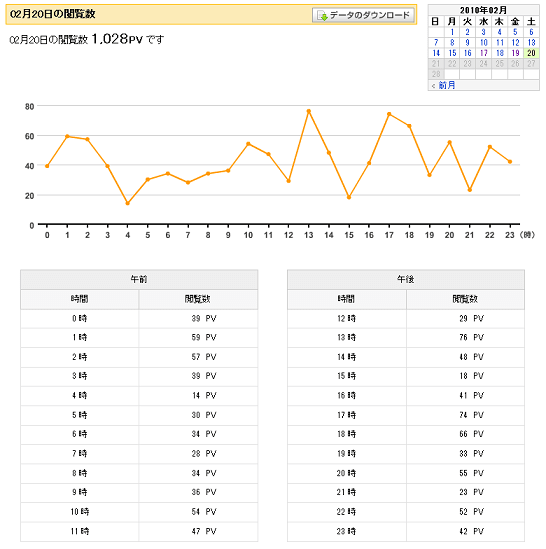This screenshot has height=549, width=546.
Task: Click the 4時 row showing 14 PV
Action: pos(139,396)
